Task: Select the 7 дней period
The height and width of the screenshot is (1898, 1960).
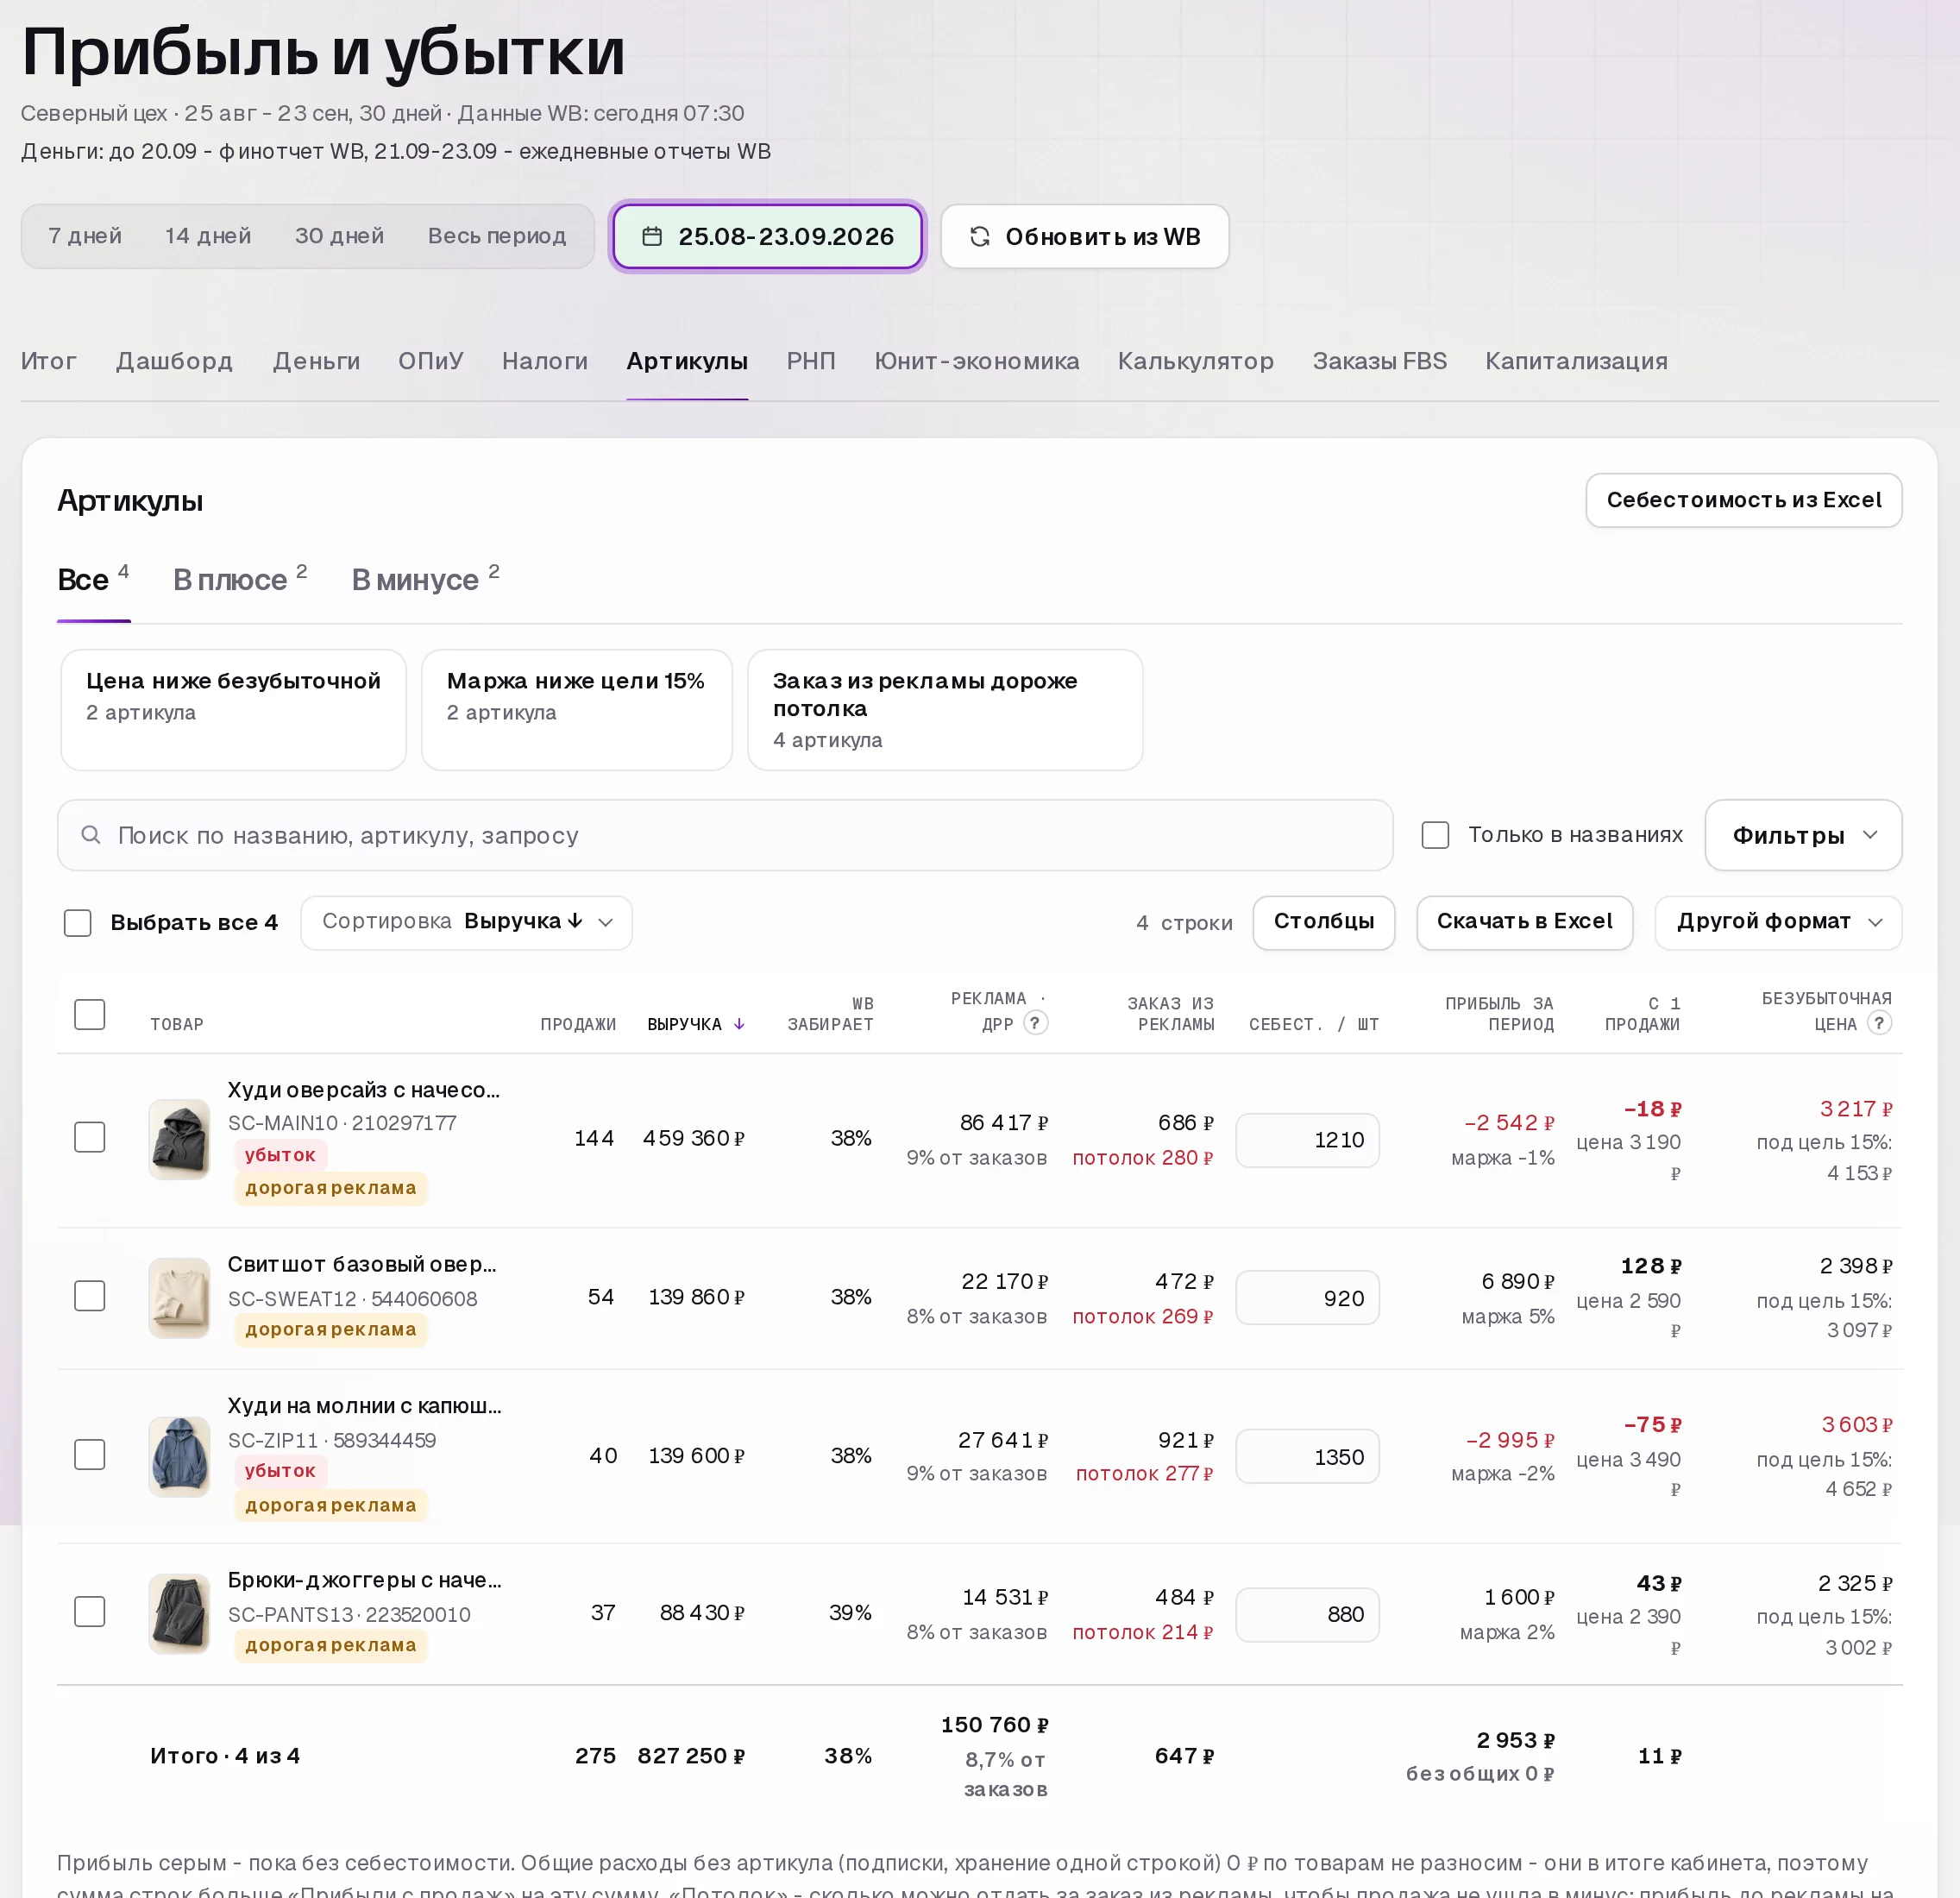Action: (85, 236)
